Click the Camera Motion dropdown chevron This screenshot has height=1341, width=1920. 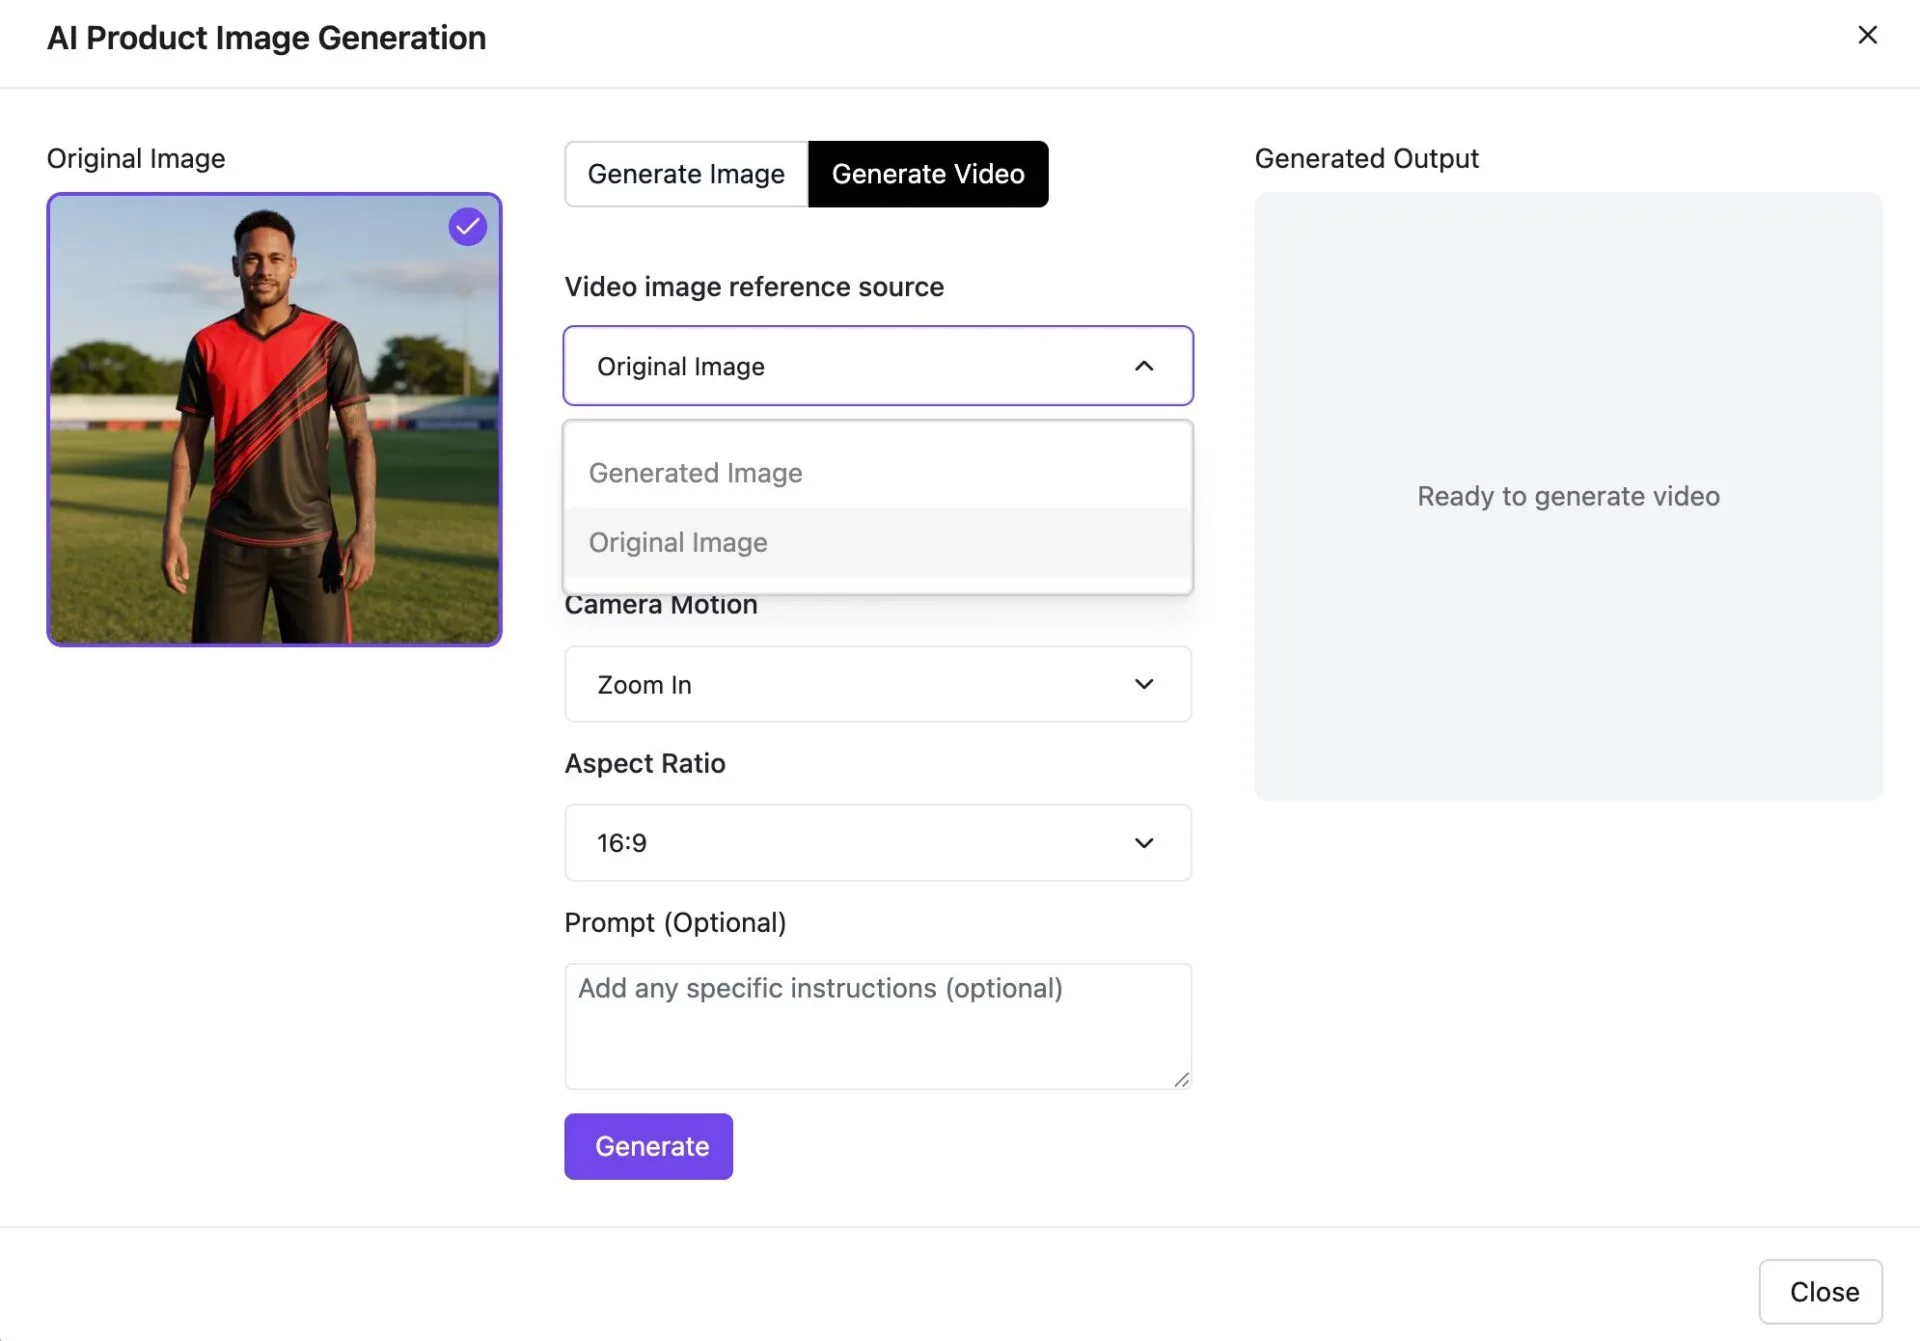tap(1144, 684)
